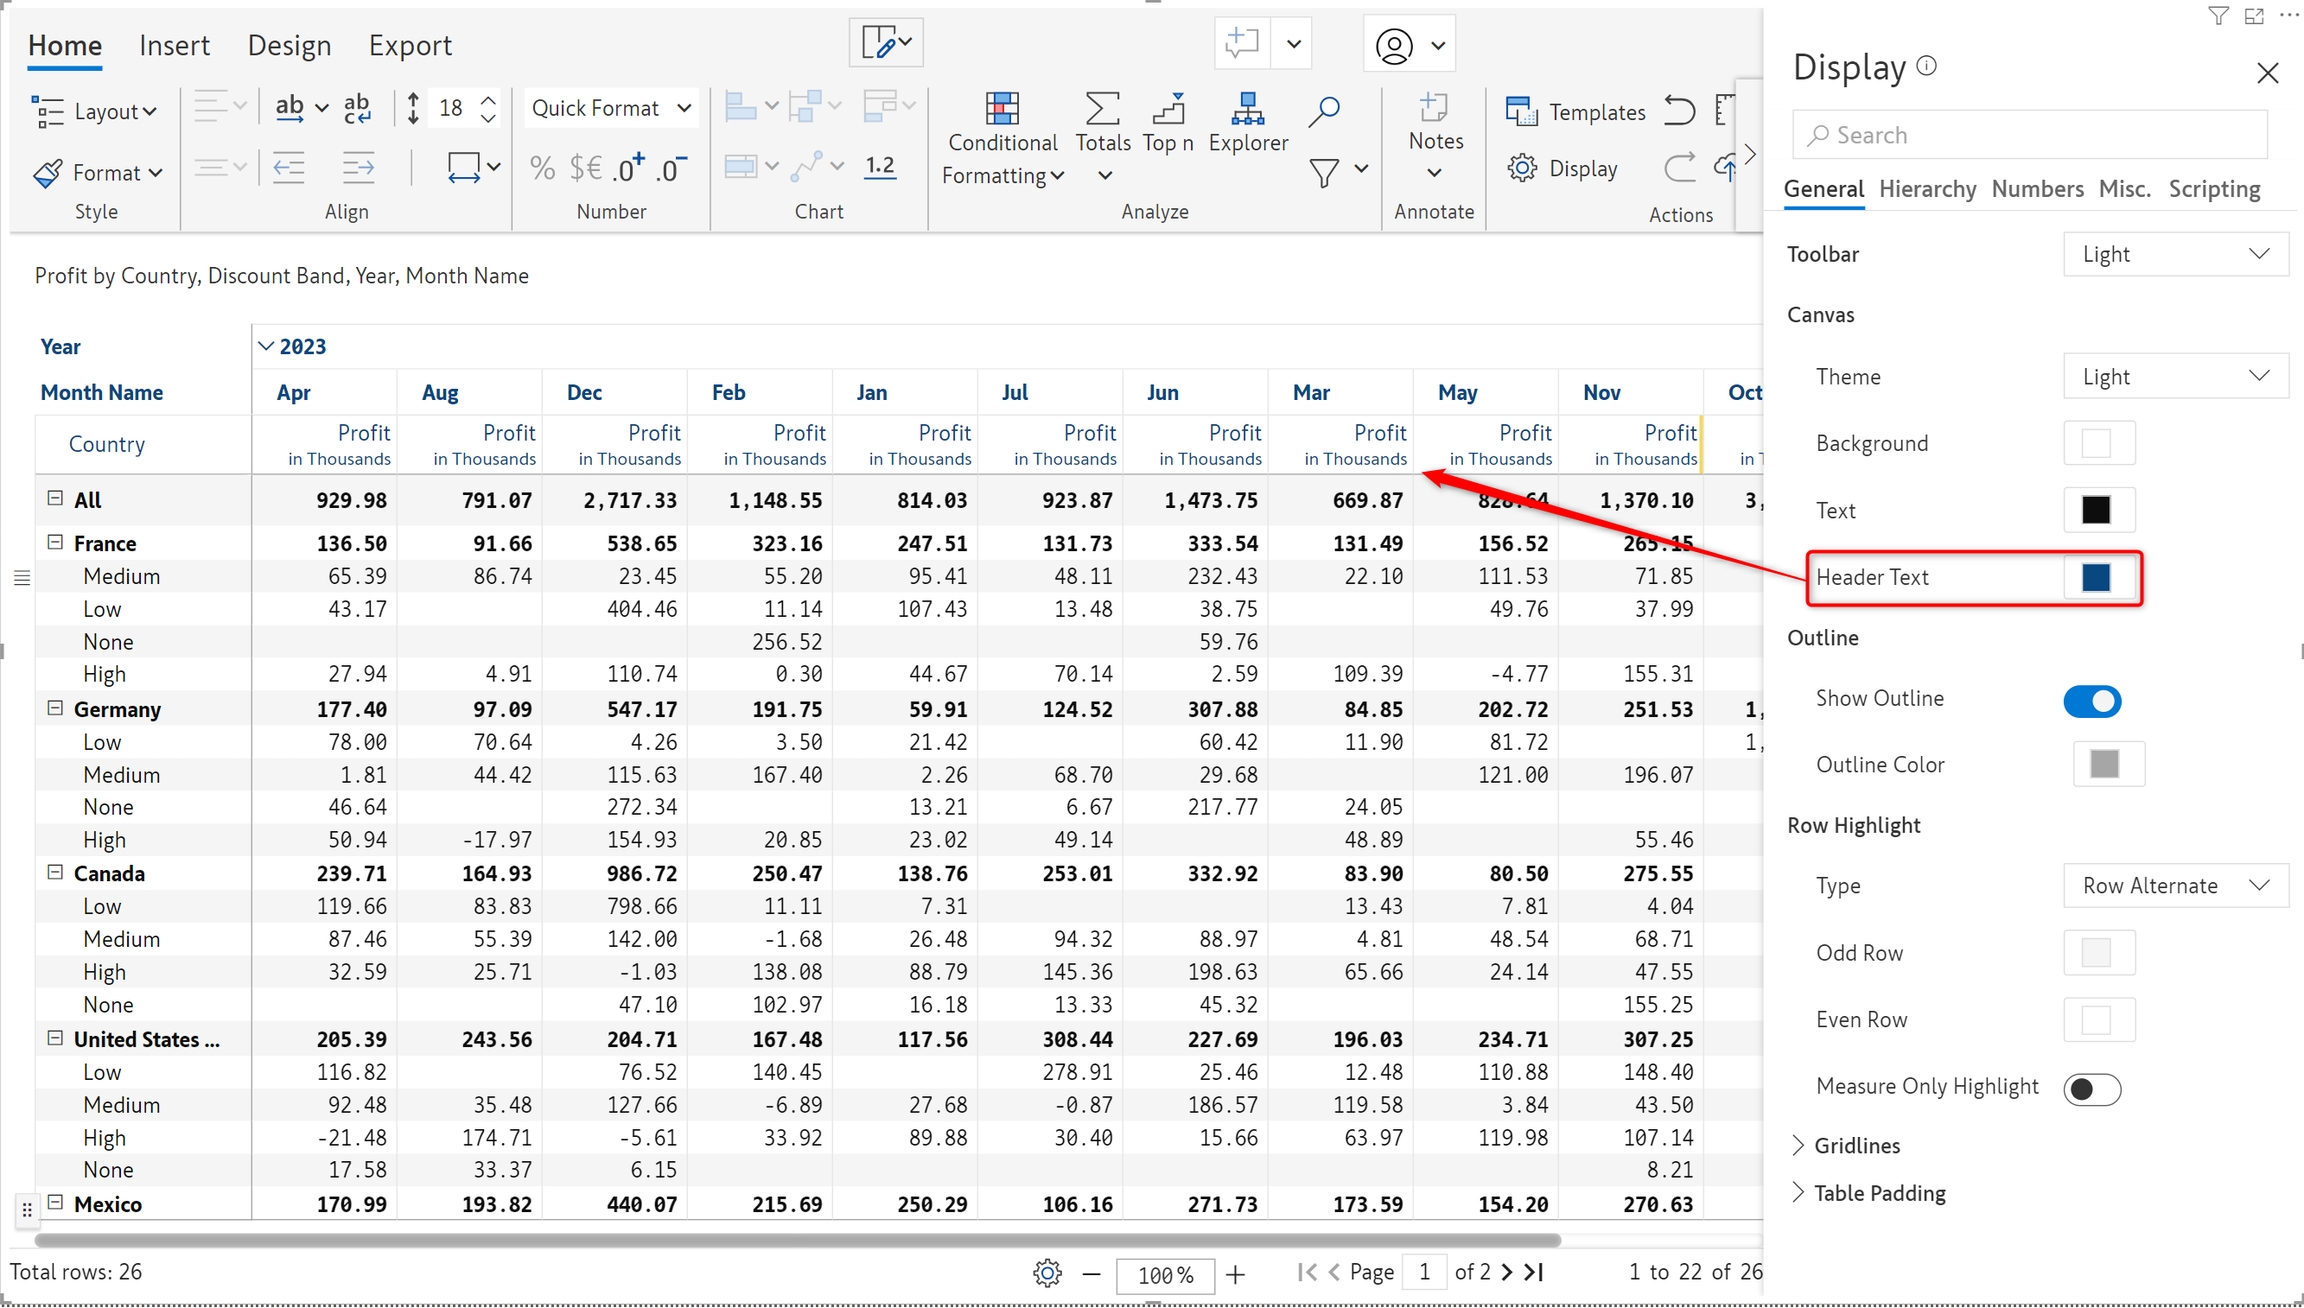
Task: Open the Hierarchy tab in Display
Action: coord(1926,189)
